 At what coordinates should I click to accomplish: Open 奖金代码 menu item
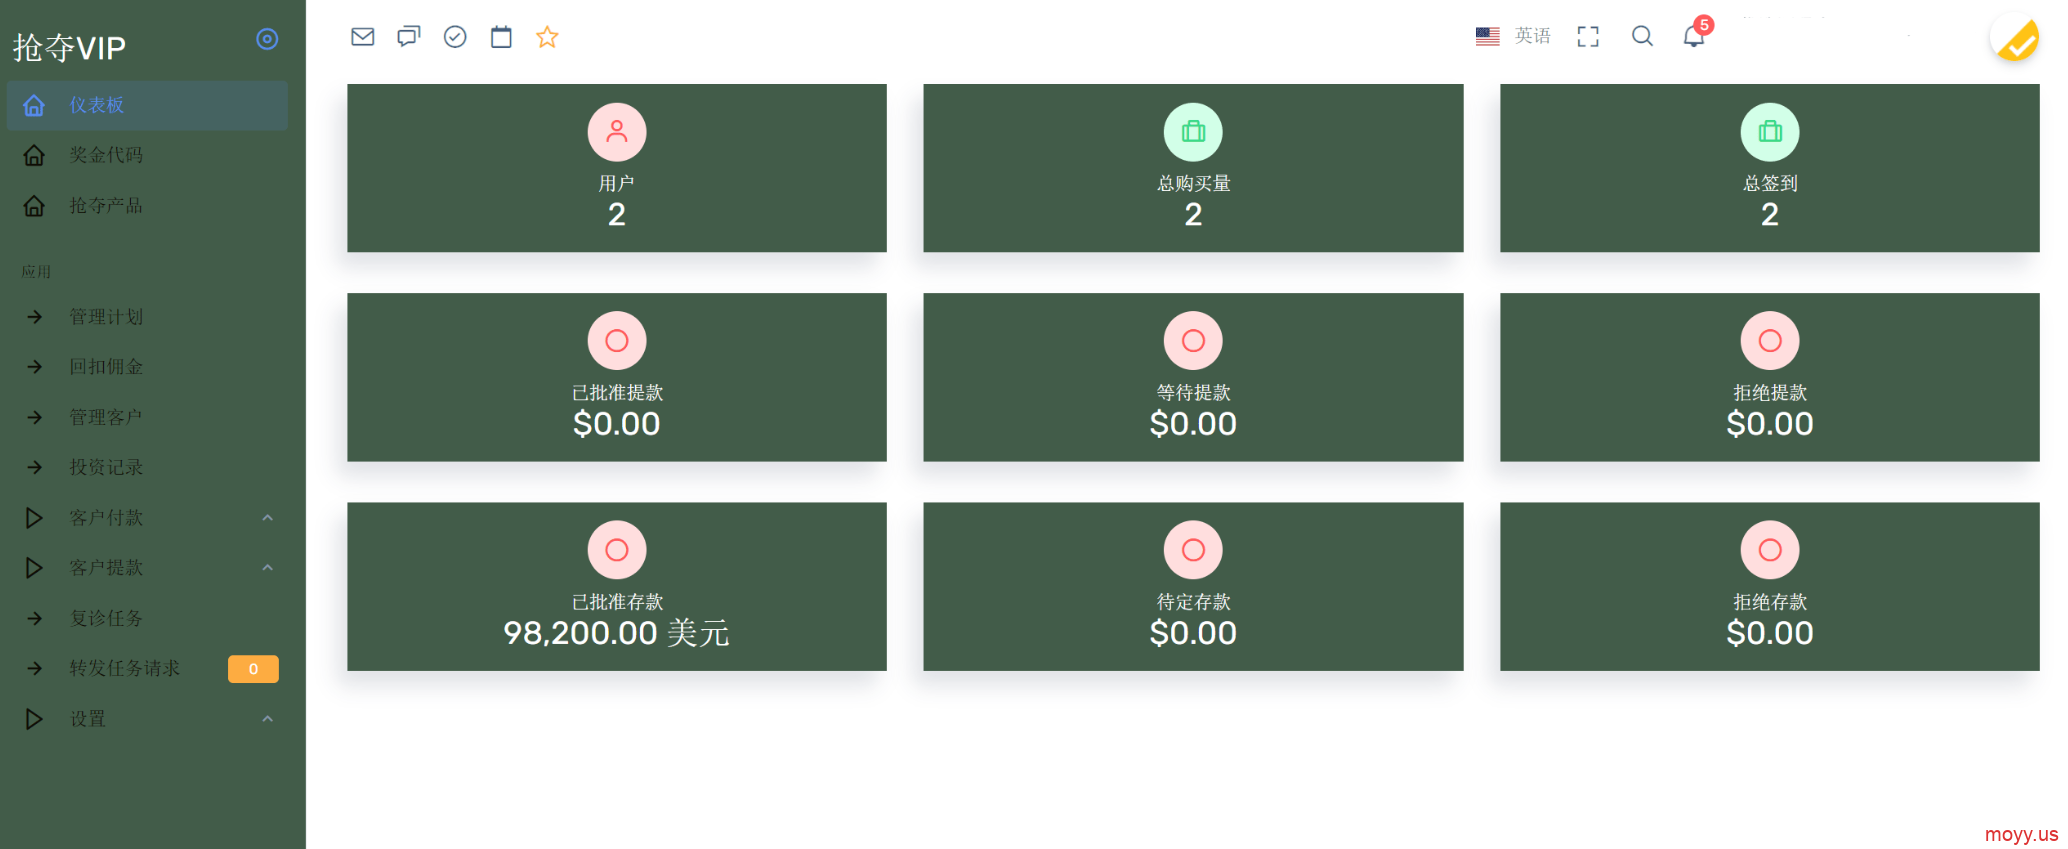(147, 155)
